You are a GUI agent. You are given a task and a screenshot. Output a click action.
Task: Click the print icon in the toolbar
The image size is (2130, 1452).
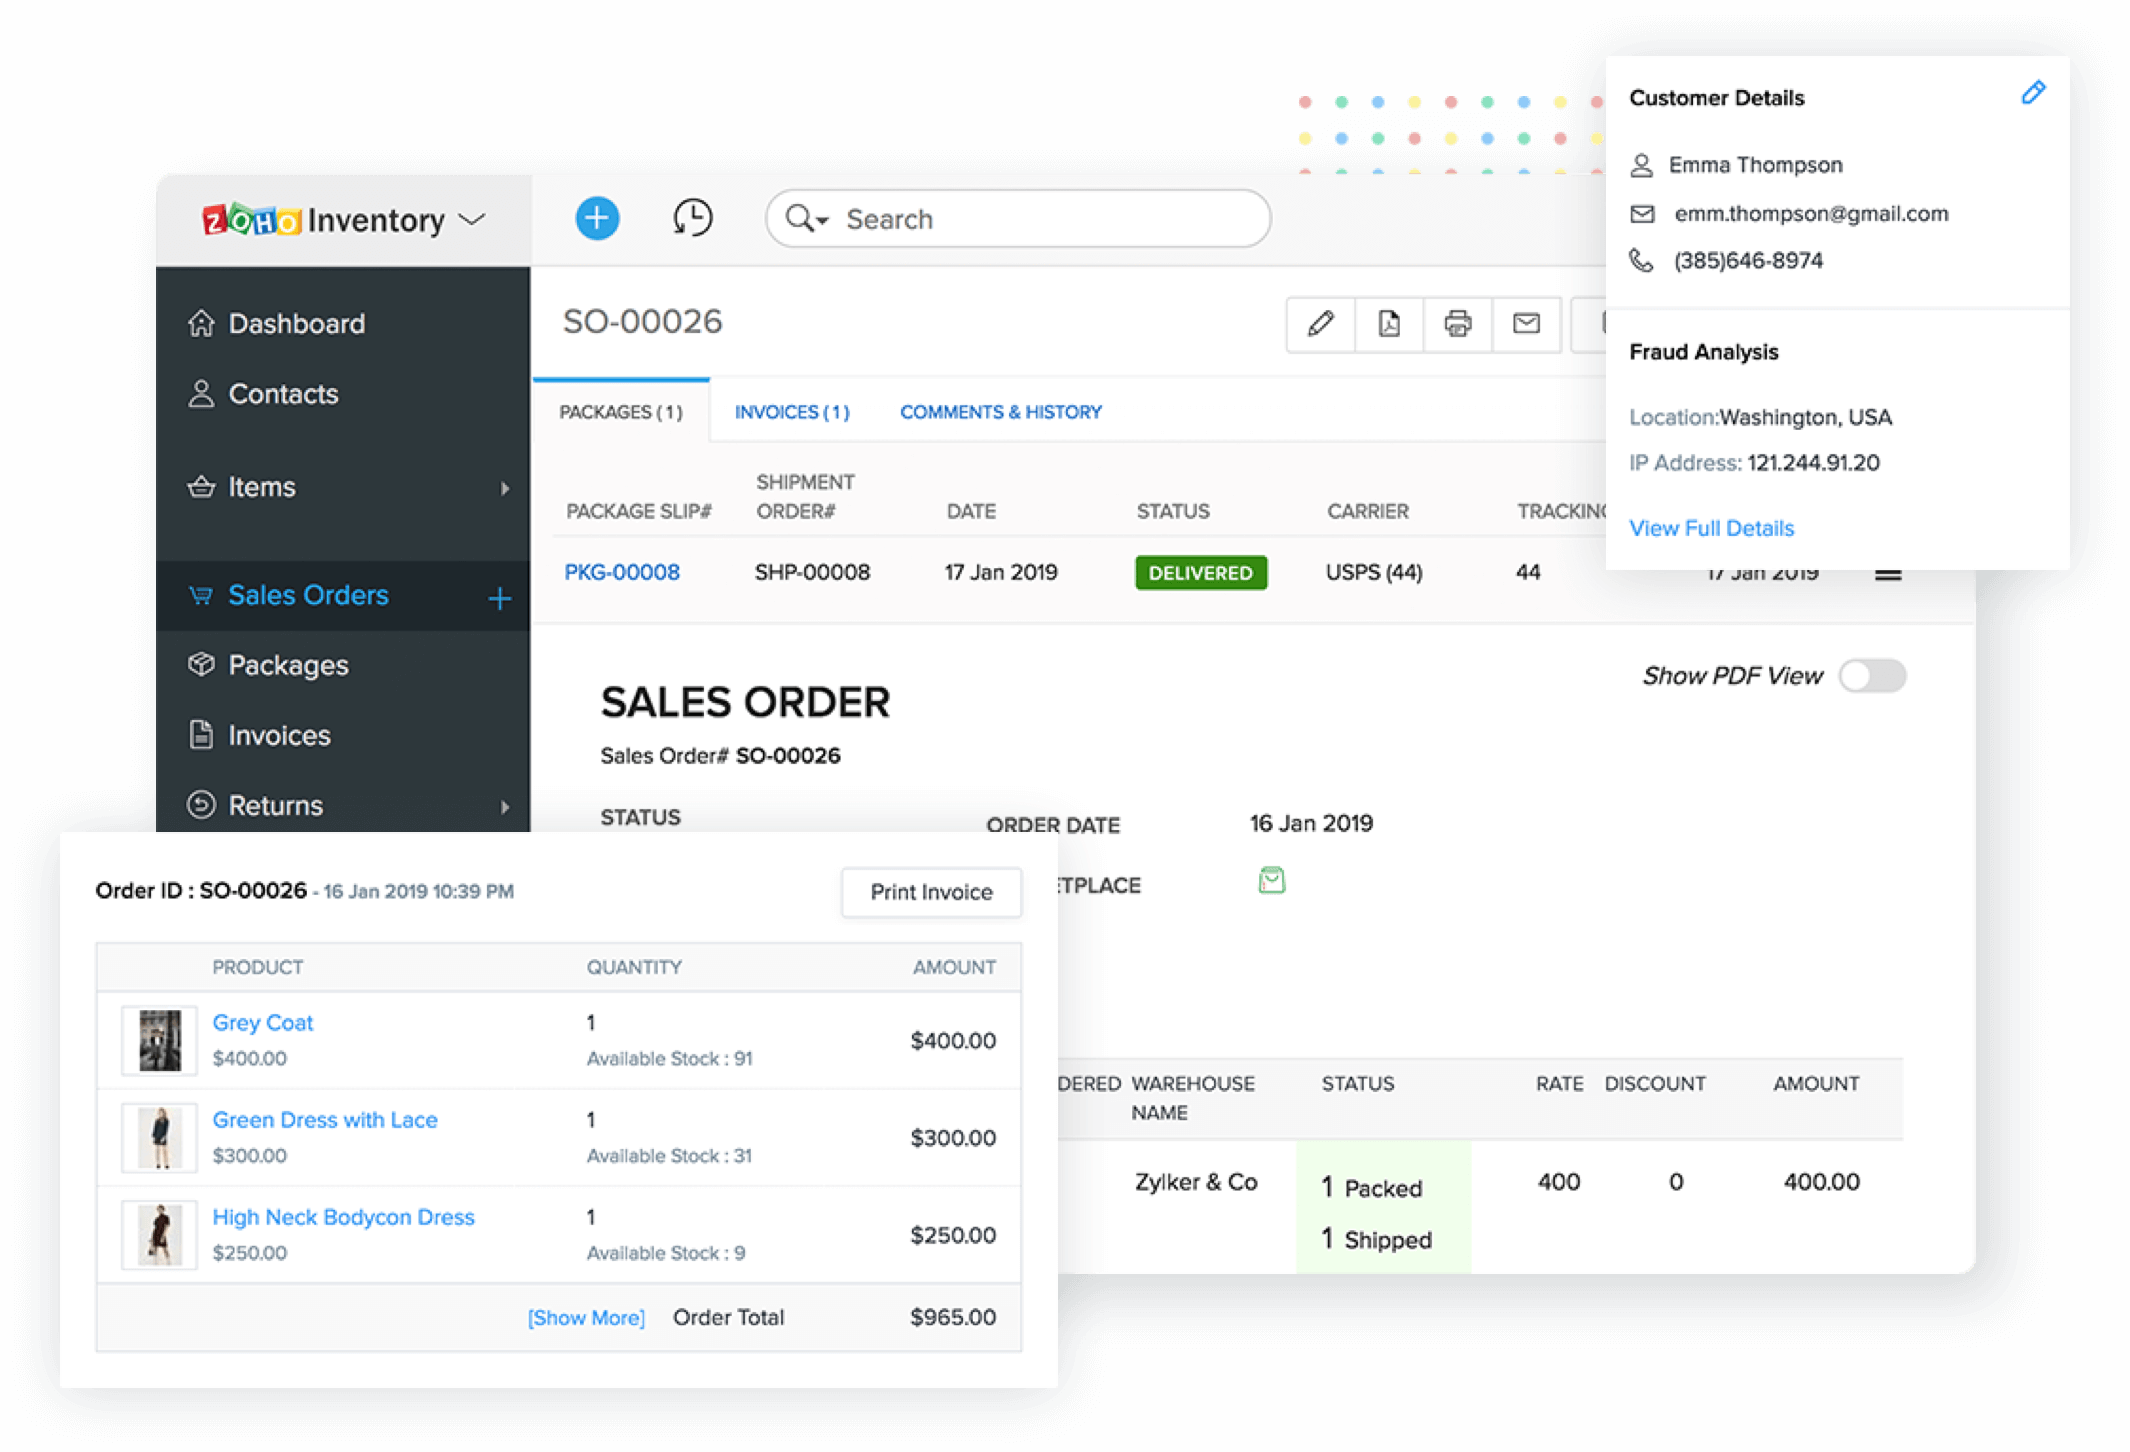(1458, 325)
